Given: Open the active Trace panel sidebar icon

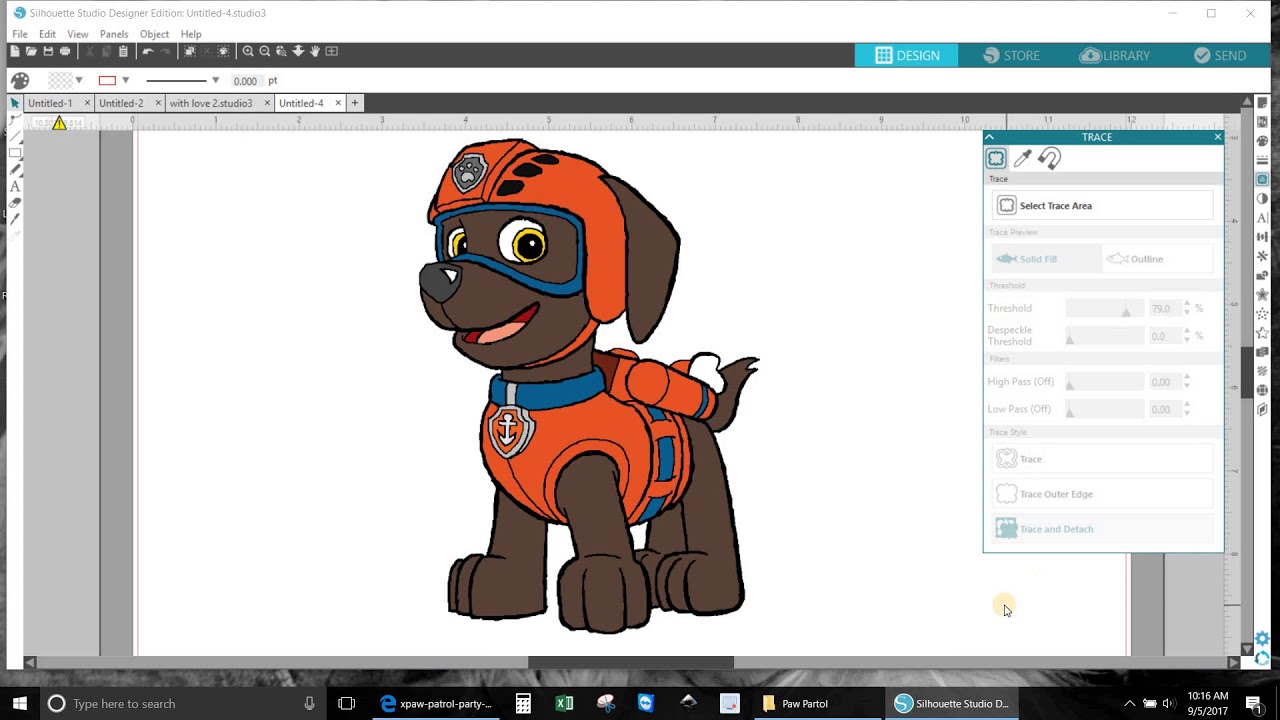Looking at the screenshot, I should pyautogui.click(x=1262, y=180).
